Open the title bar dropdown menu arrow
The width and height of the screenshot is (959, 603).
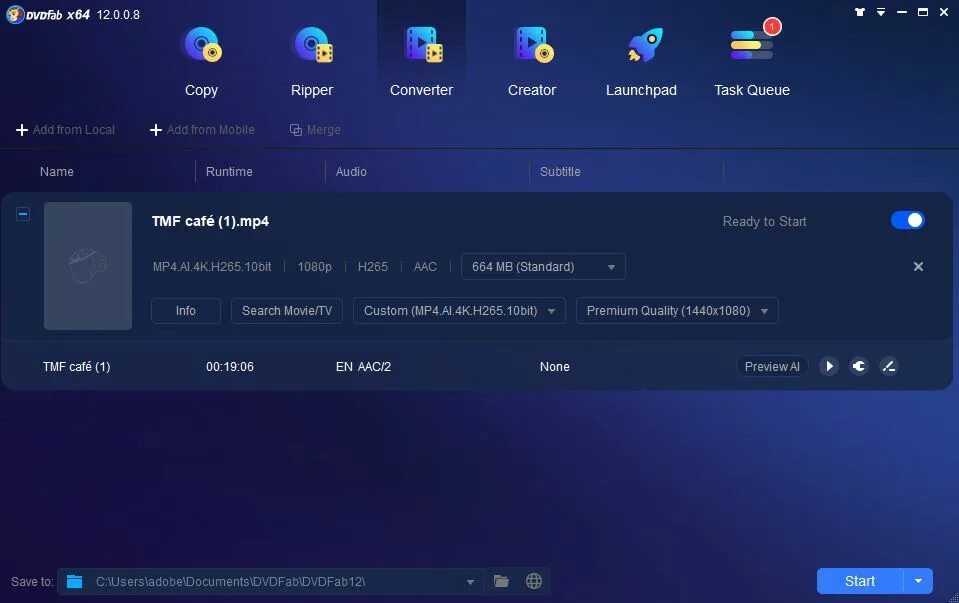pyautogui.click(x=881, y=12)
